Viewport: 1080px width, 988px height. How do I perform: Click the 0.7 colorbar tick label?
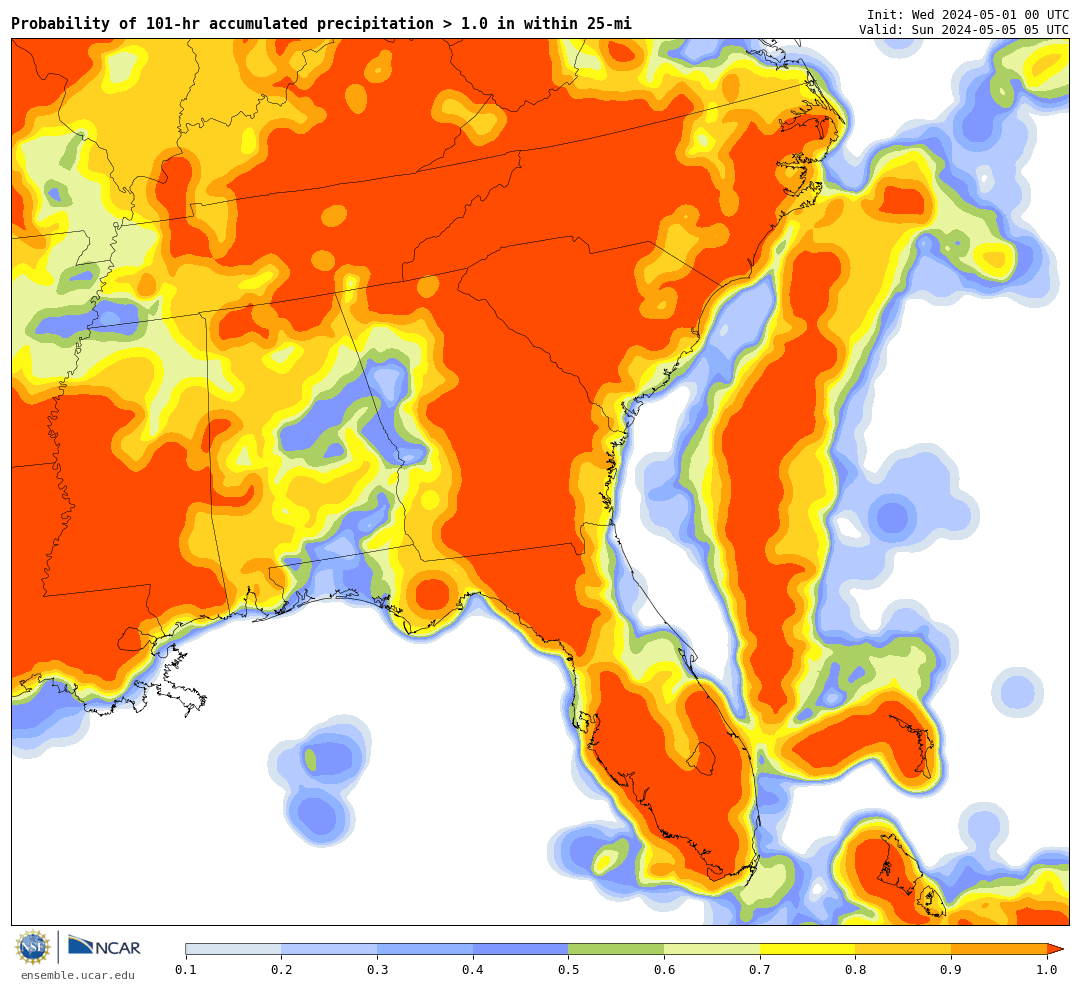760,969
